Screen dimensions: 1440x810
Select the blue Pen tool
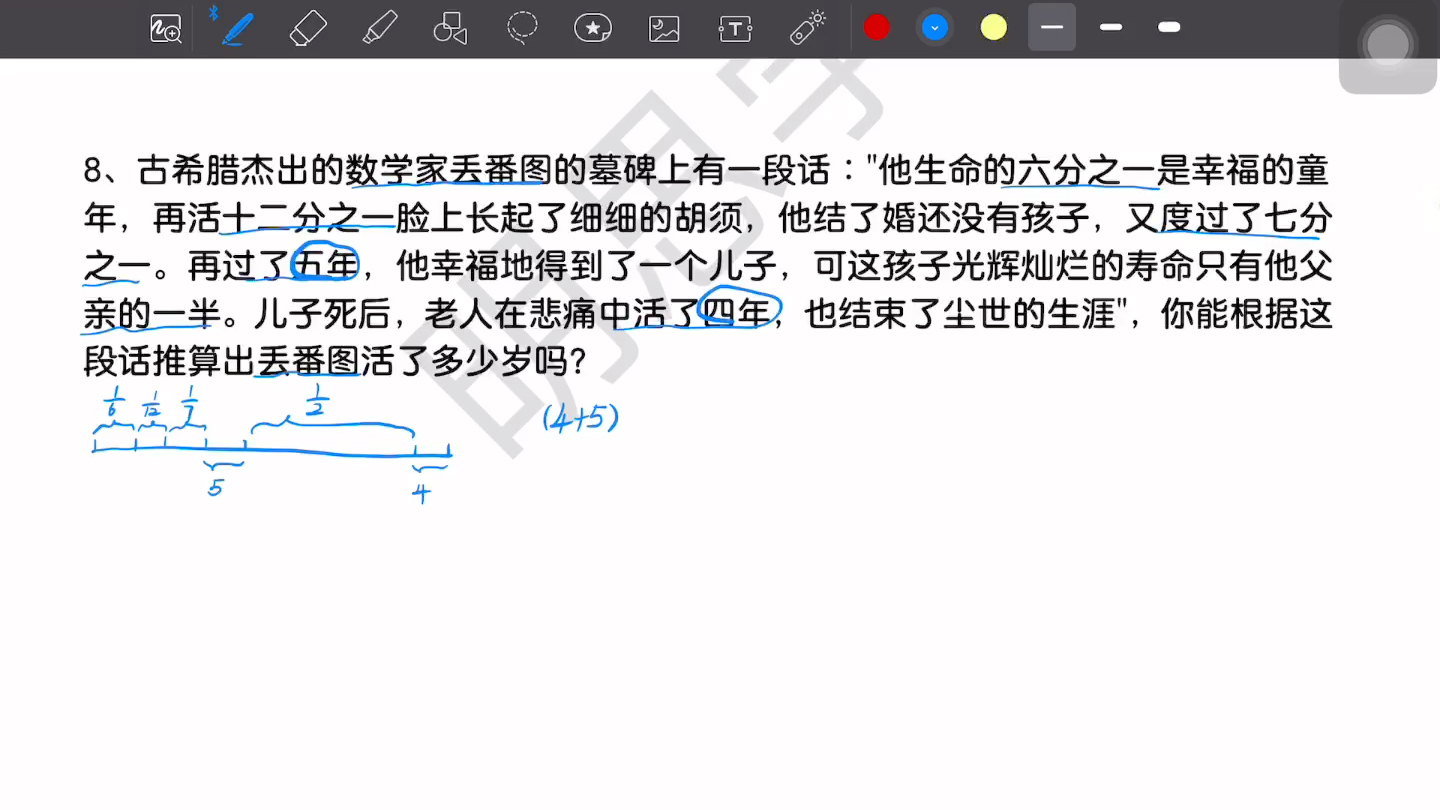click(x=237, y=28)
